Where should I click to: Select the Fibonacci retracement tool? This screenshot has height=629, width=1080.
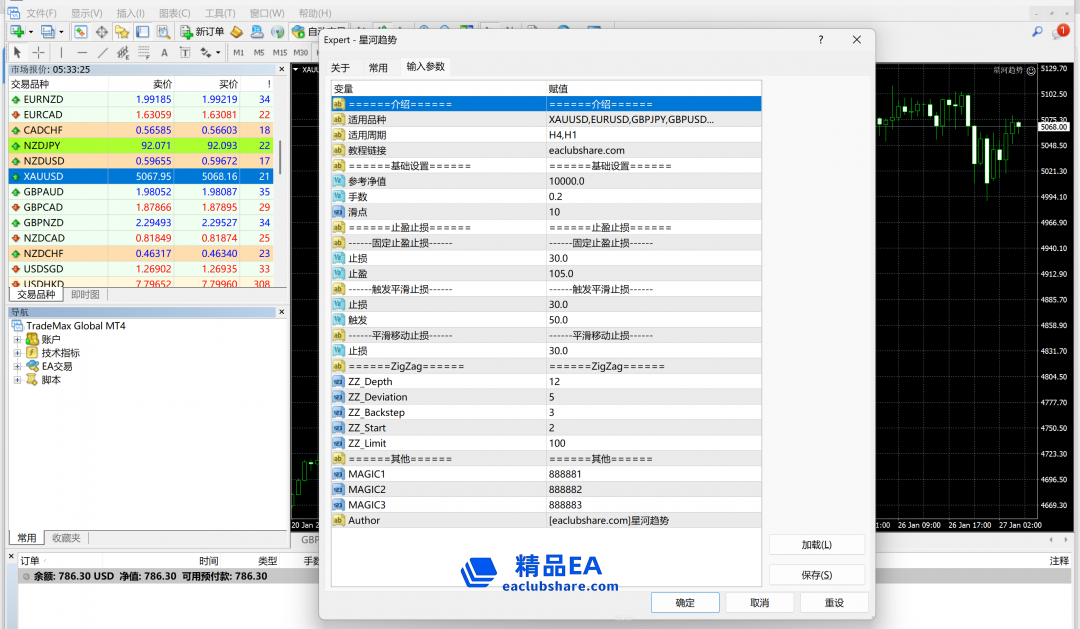click(144, 52)
